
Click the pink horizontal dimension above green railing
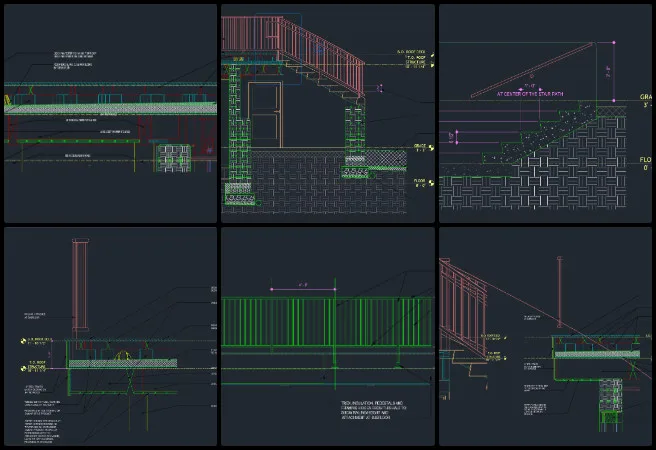[303, 289]
